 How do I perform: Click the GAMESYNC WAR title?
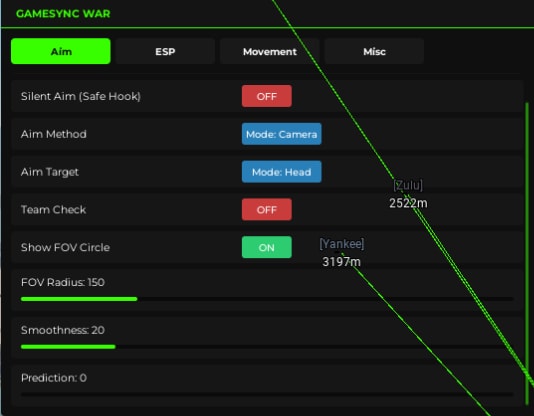63,14
